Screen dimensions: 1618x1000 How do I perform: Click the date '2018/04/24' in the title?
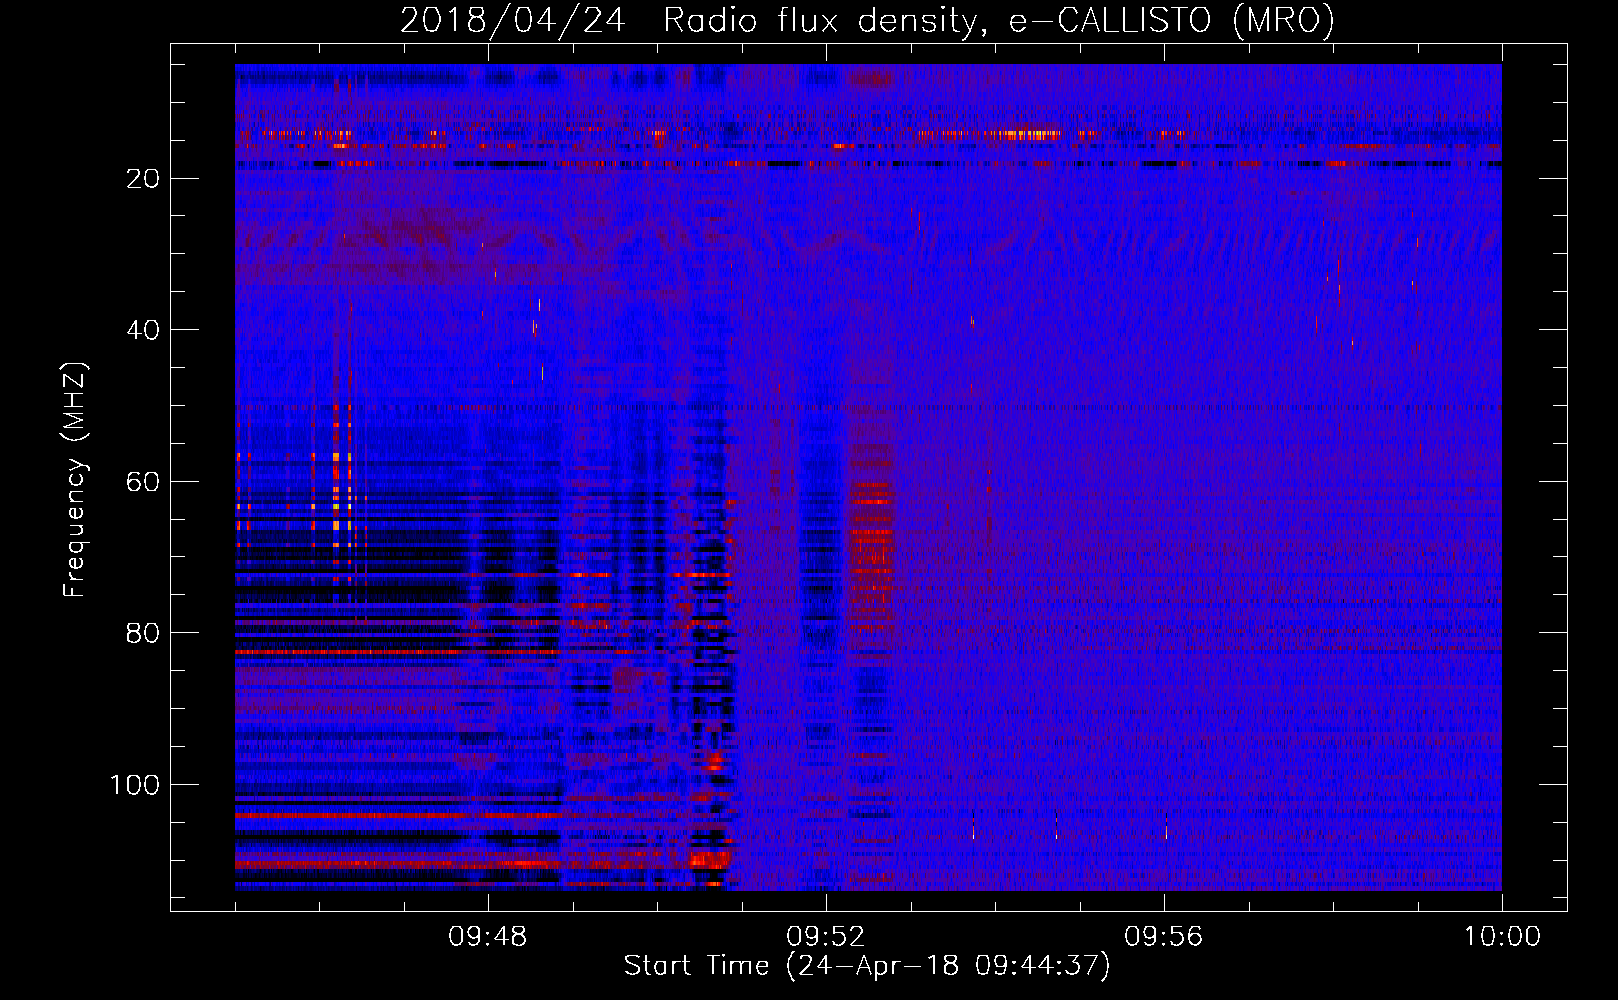[513, 21]
